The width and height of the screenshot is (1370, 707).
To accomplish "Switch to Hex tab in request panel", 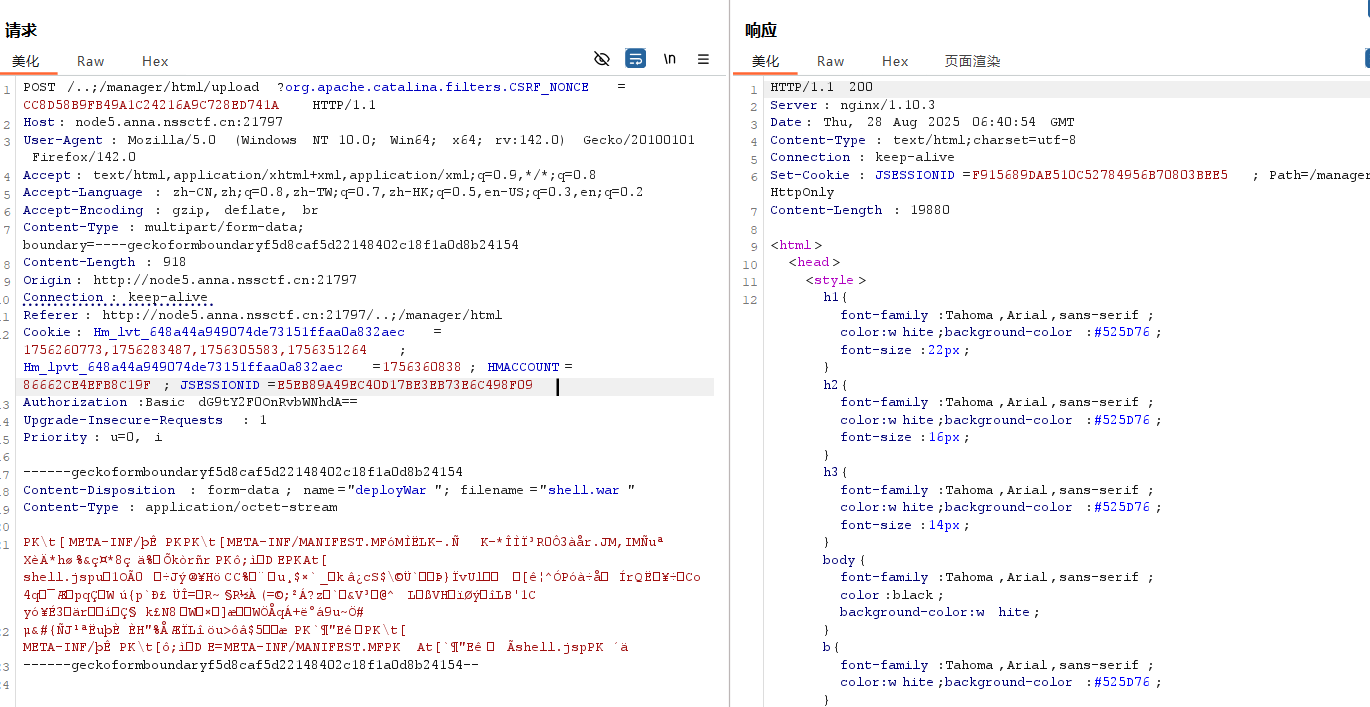I will pos(155,61).
